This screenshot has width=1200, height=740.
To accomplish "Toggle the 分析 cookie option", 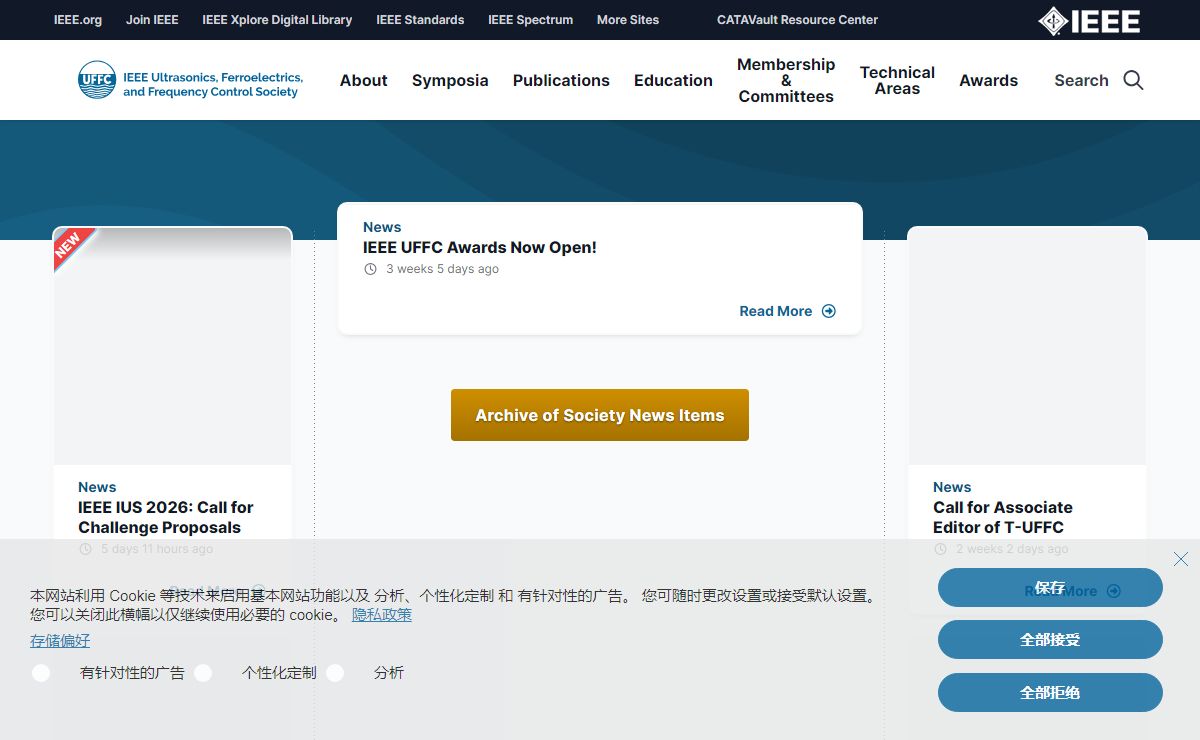I will 335,673.
